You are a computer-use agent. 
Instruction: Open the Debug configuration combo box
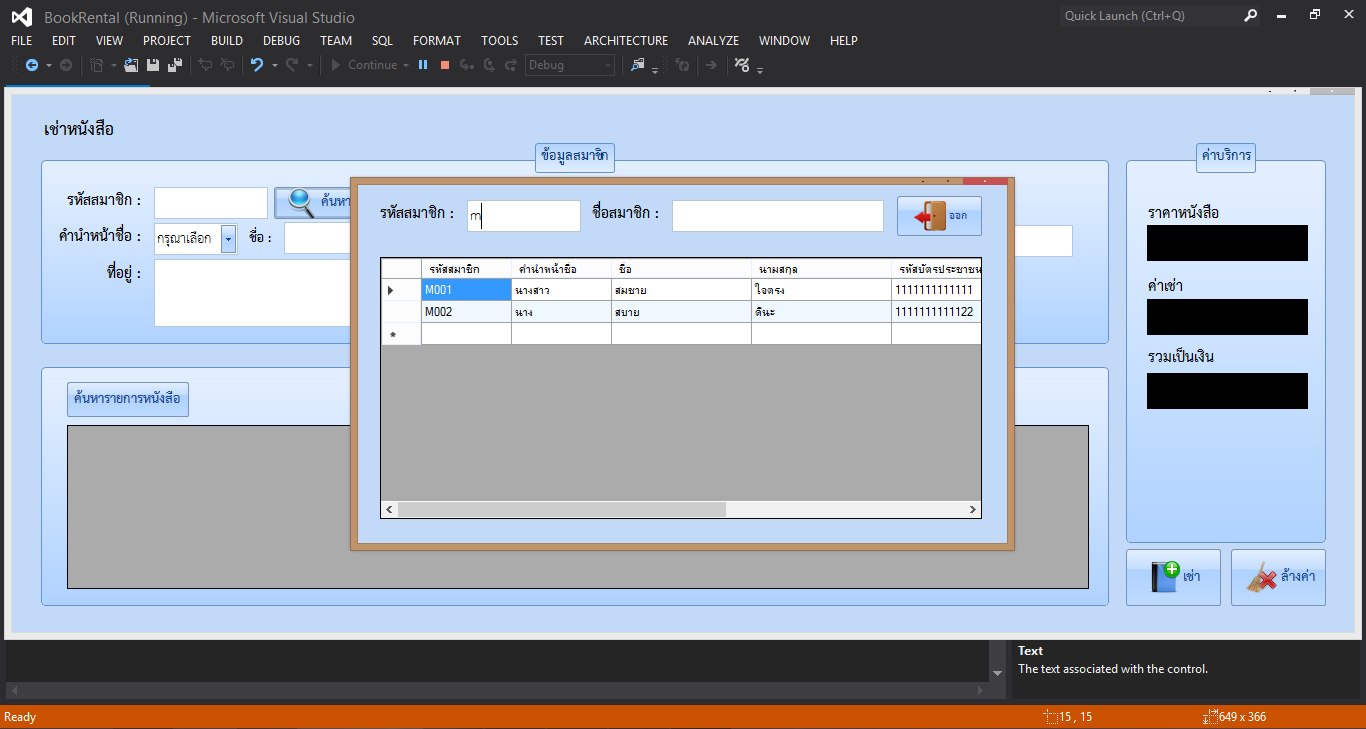pos(570,65)
